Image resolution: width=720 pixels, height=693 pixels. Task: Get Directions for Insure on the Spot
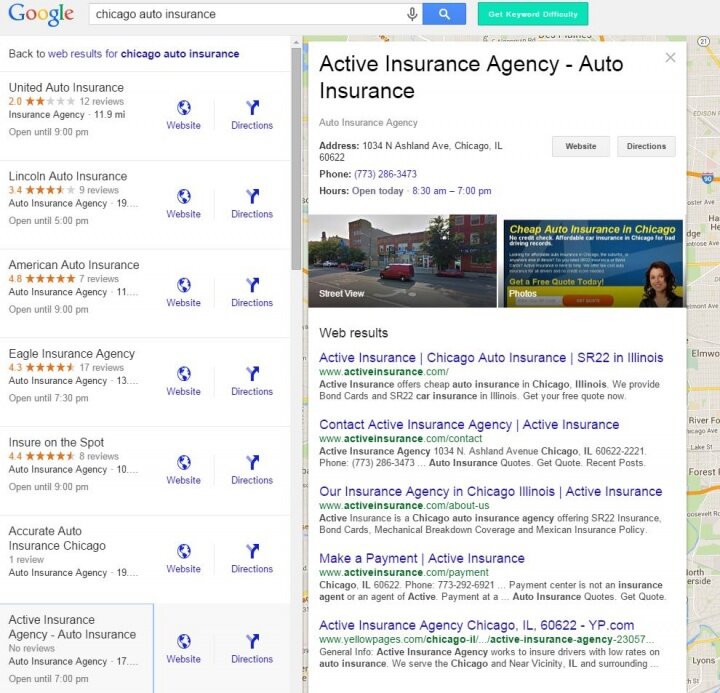[x=252, y=469]
